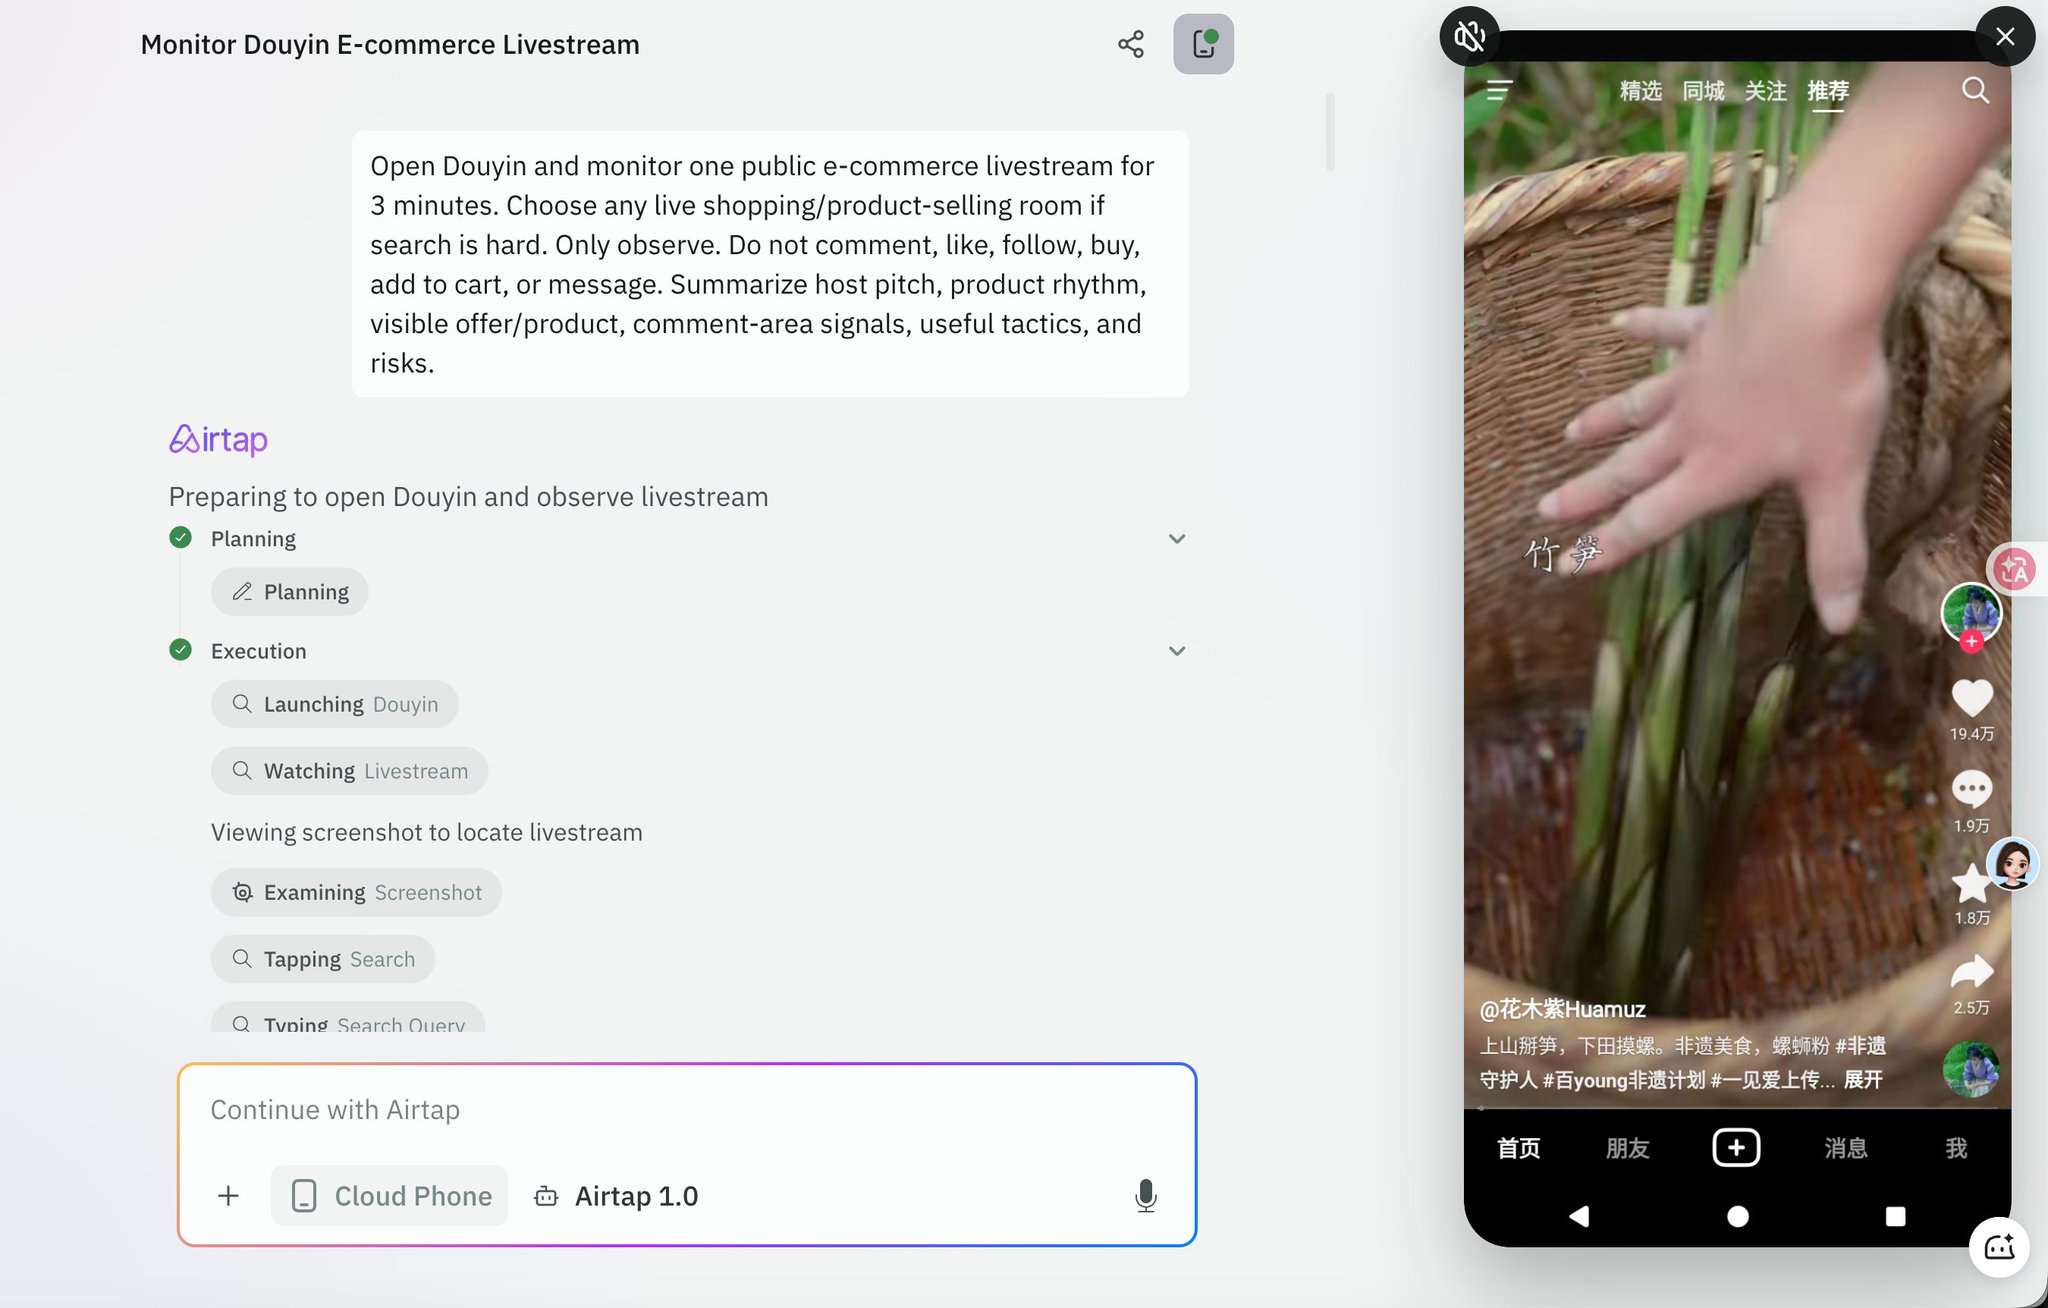Like the video with the heart icon
The height and width of the screenshot is (1308, 2048).
pos(1972,697)
